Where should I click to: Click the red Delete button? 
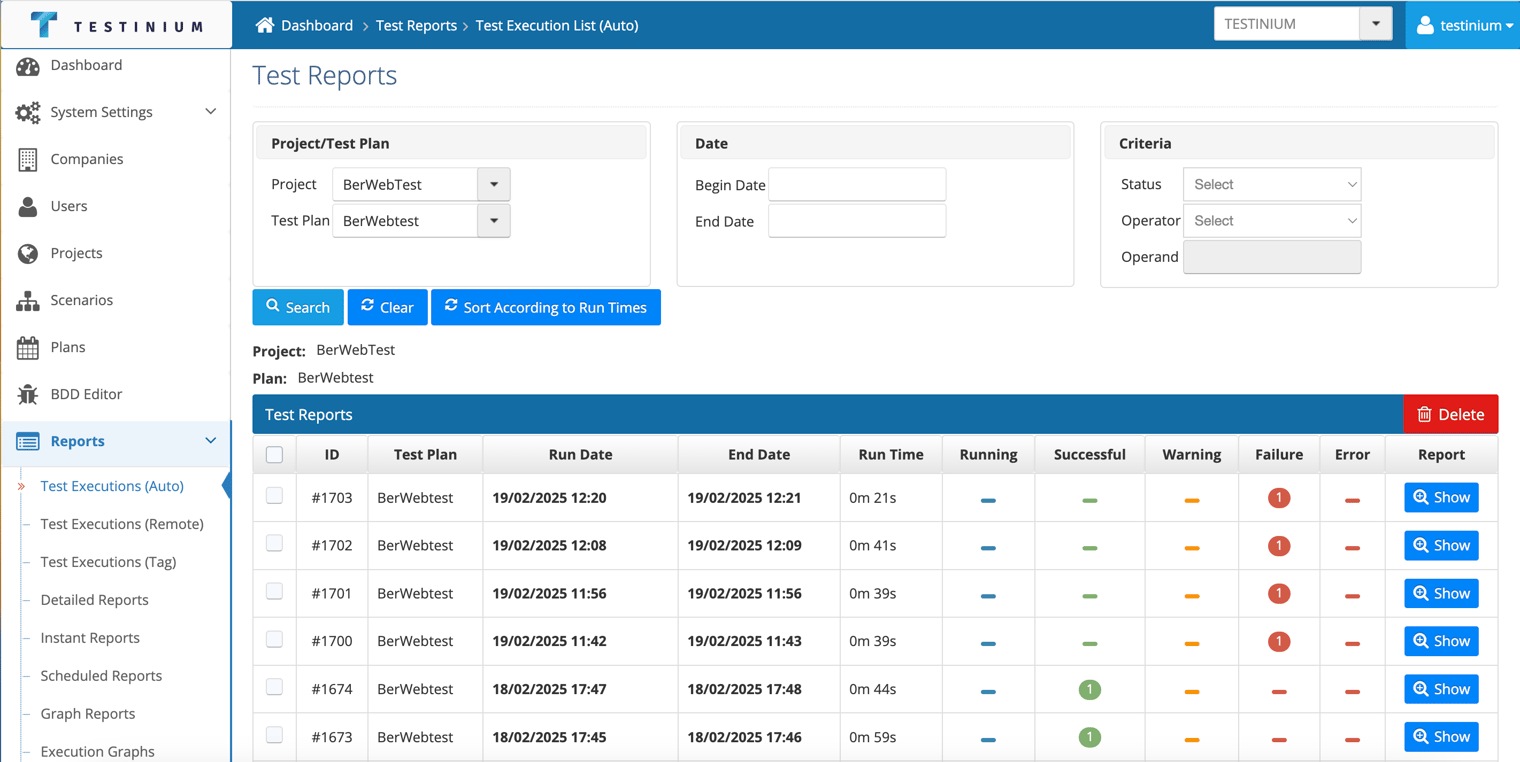click(x=1451, y=414)
